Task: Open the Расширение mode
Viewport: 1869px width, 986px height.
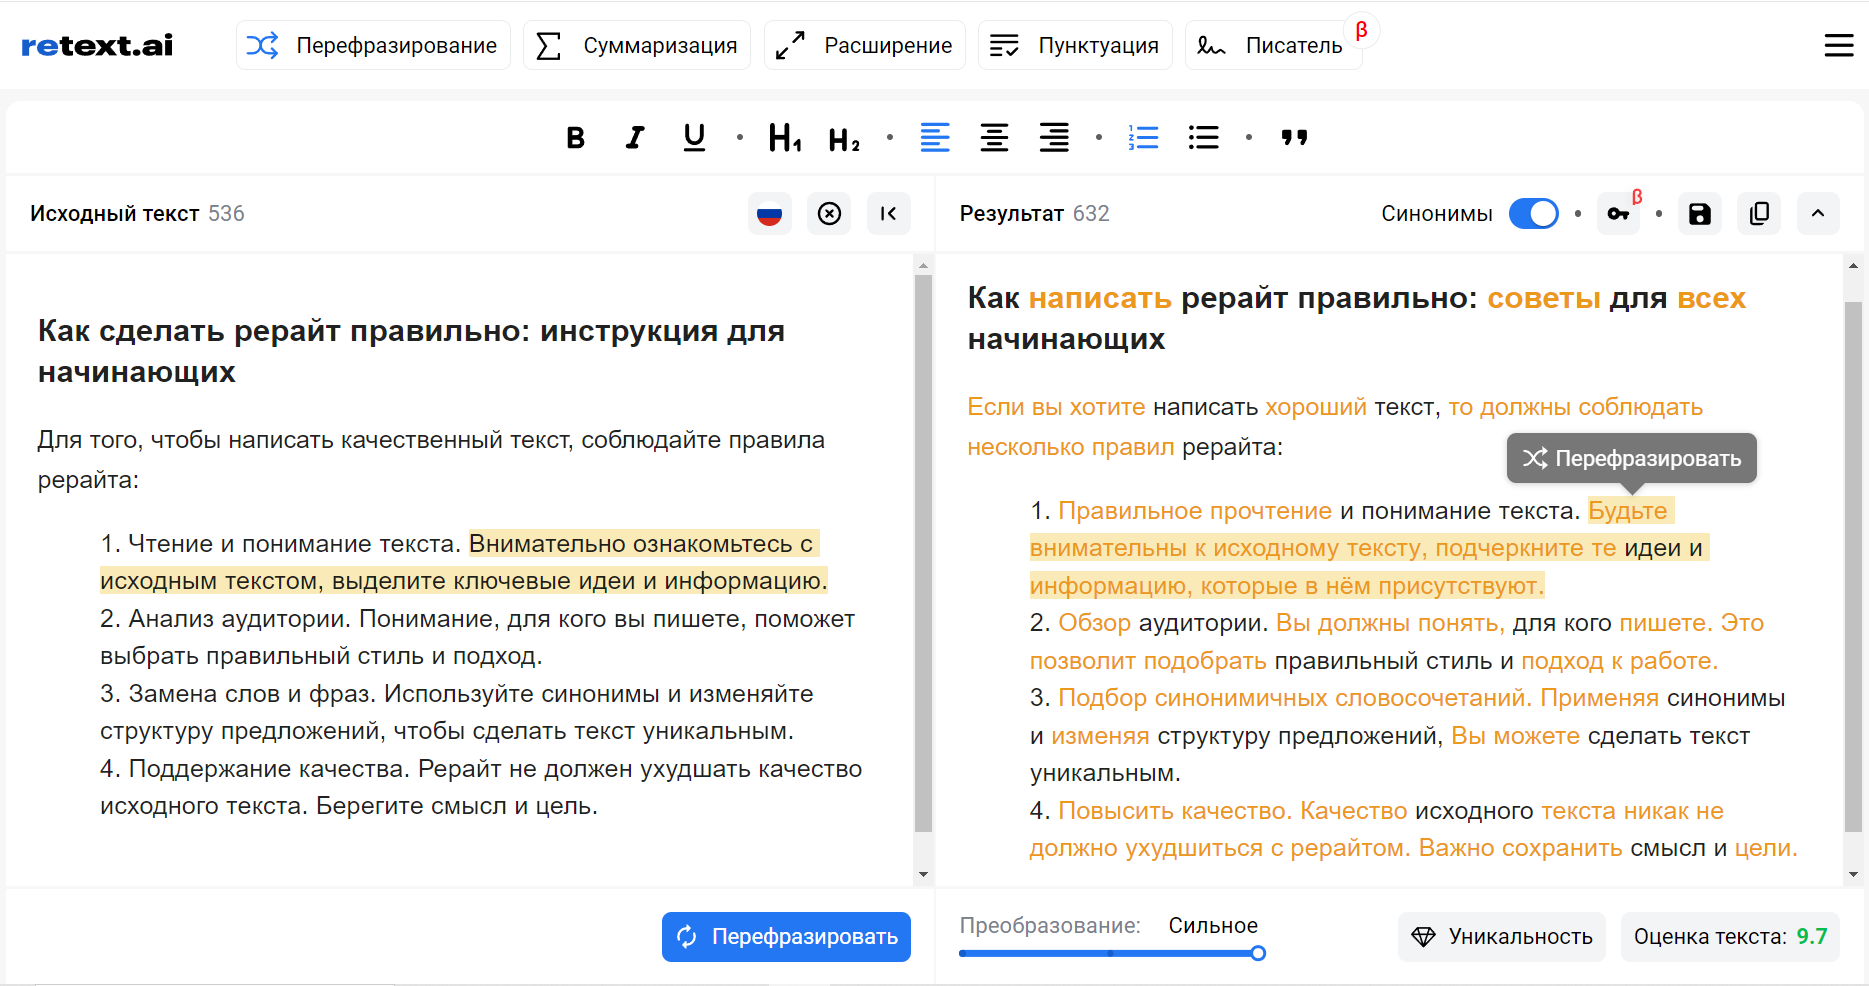Action: coord(865,46)
